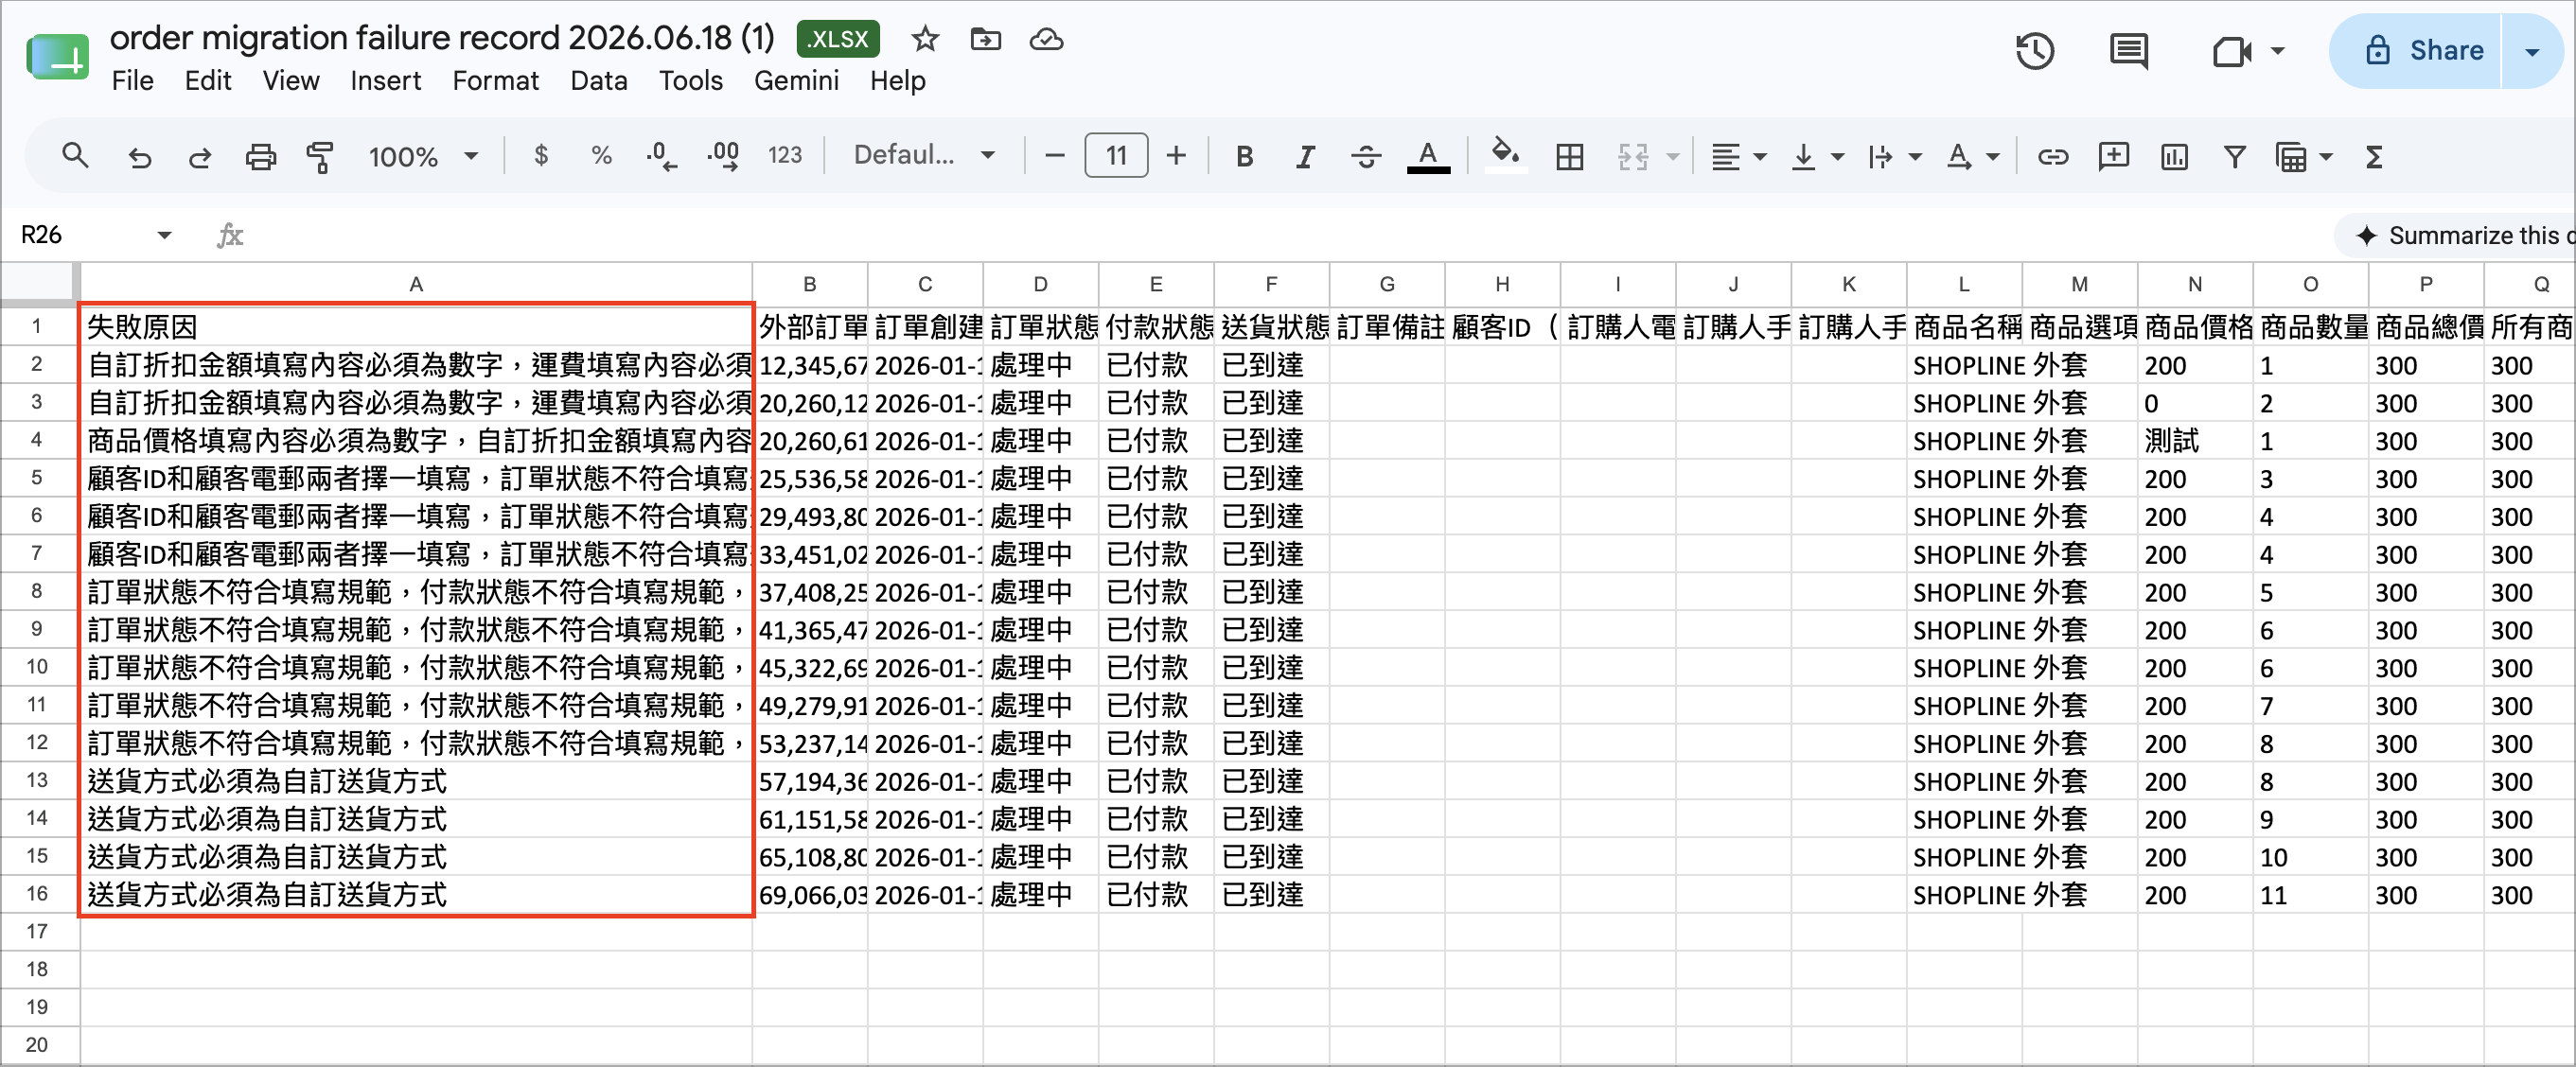Image resolution: width=2576 pixels, height=1067 pixels.
Task: Open the font family dropdown
Action: pyautogui.click(x=923, y=155)
